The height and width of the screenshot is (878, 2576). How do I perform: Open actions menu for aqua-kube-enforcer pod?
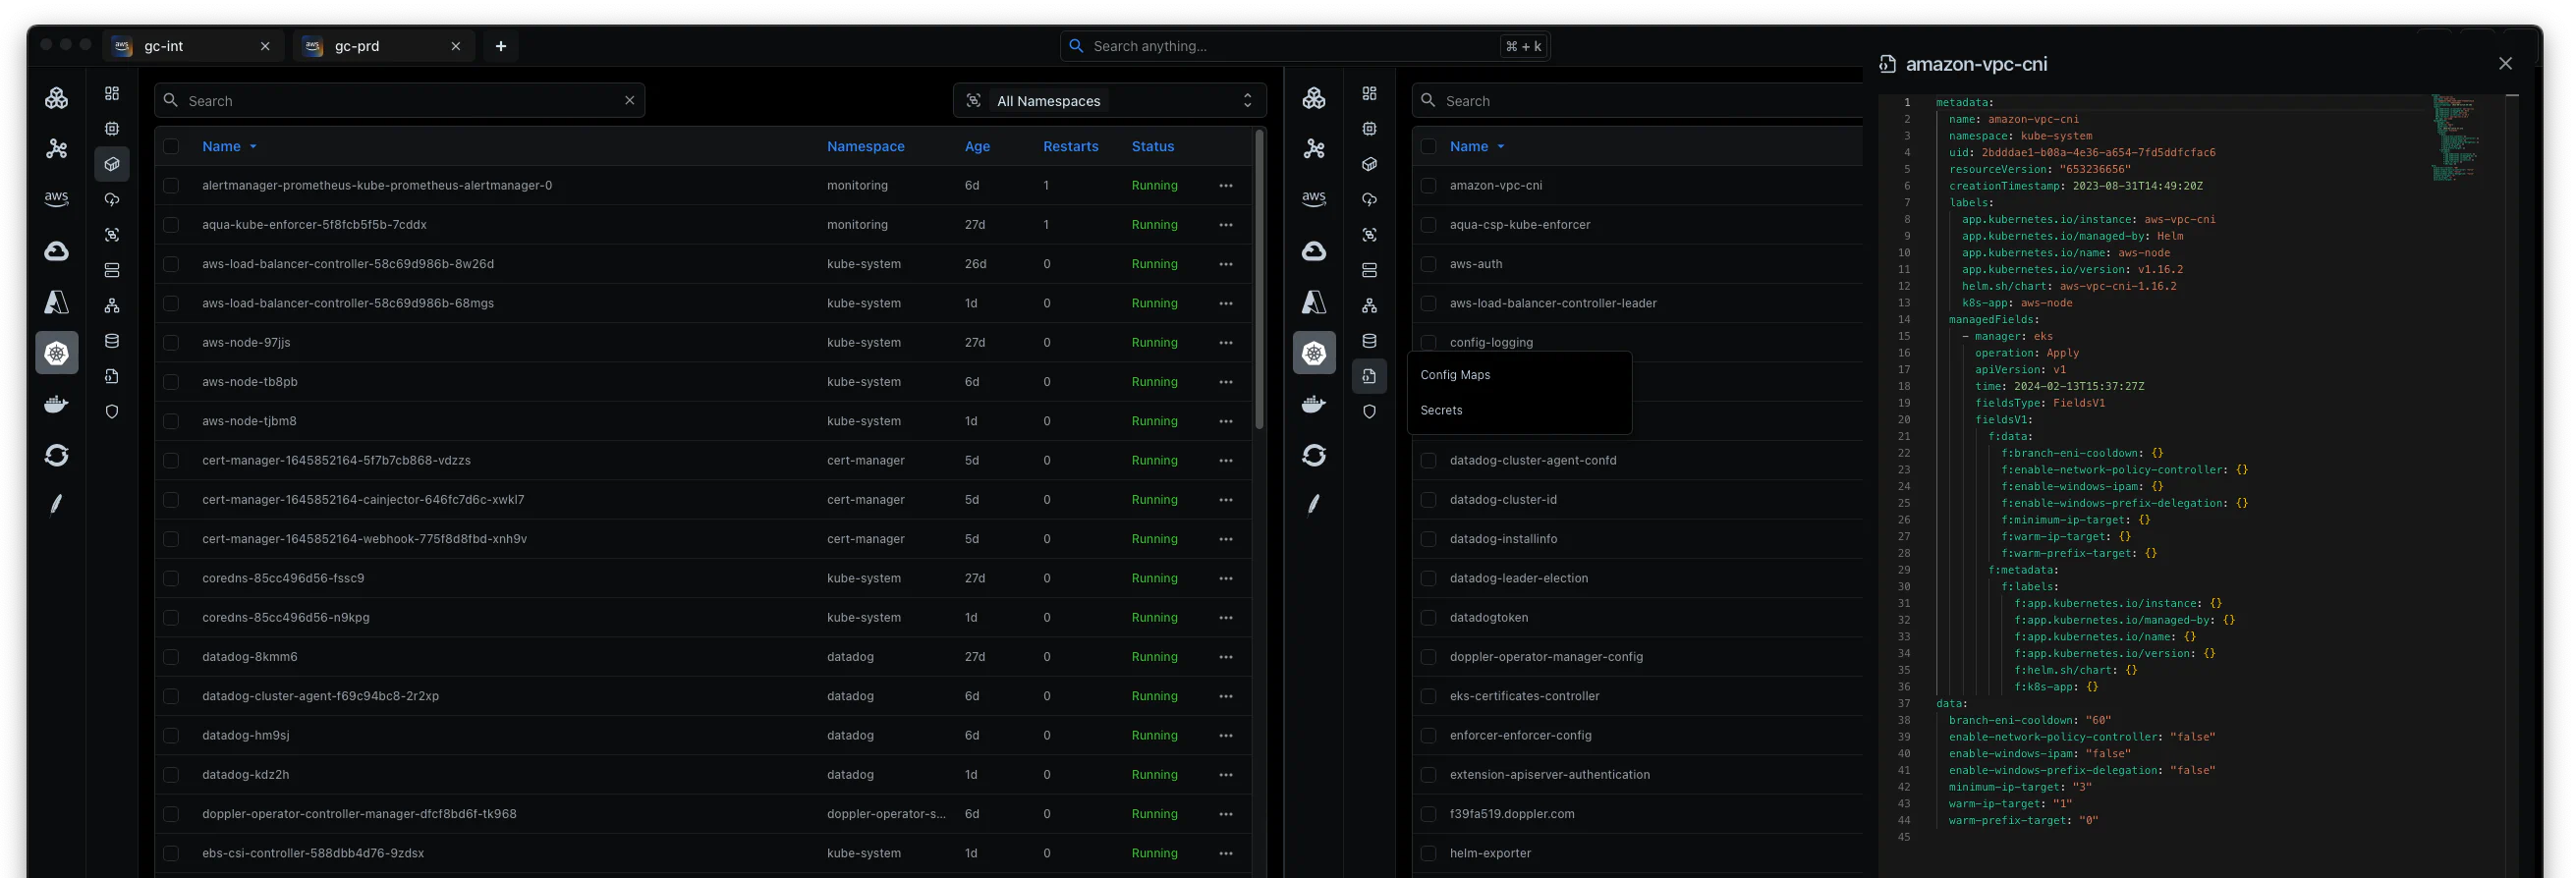(1225, 225)
